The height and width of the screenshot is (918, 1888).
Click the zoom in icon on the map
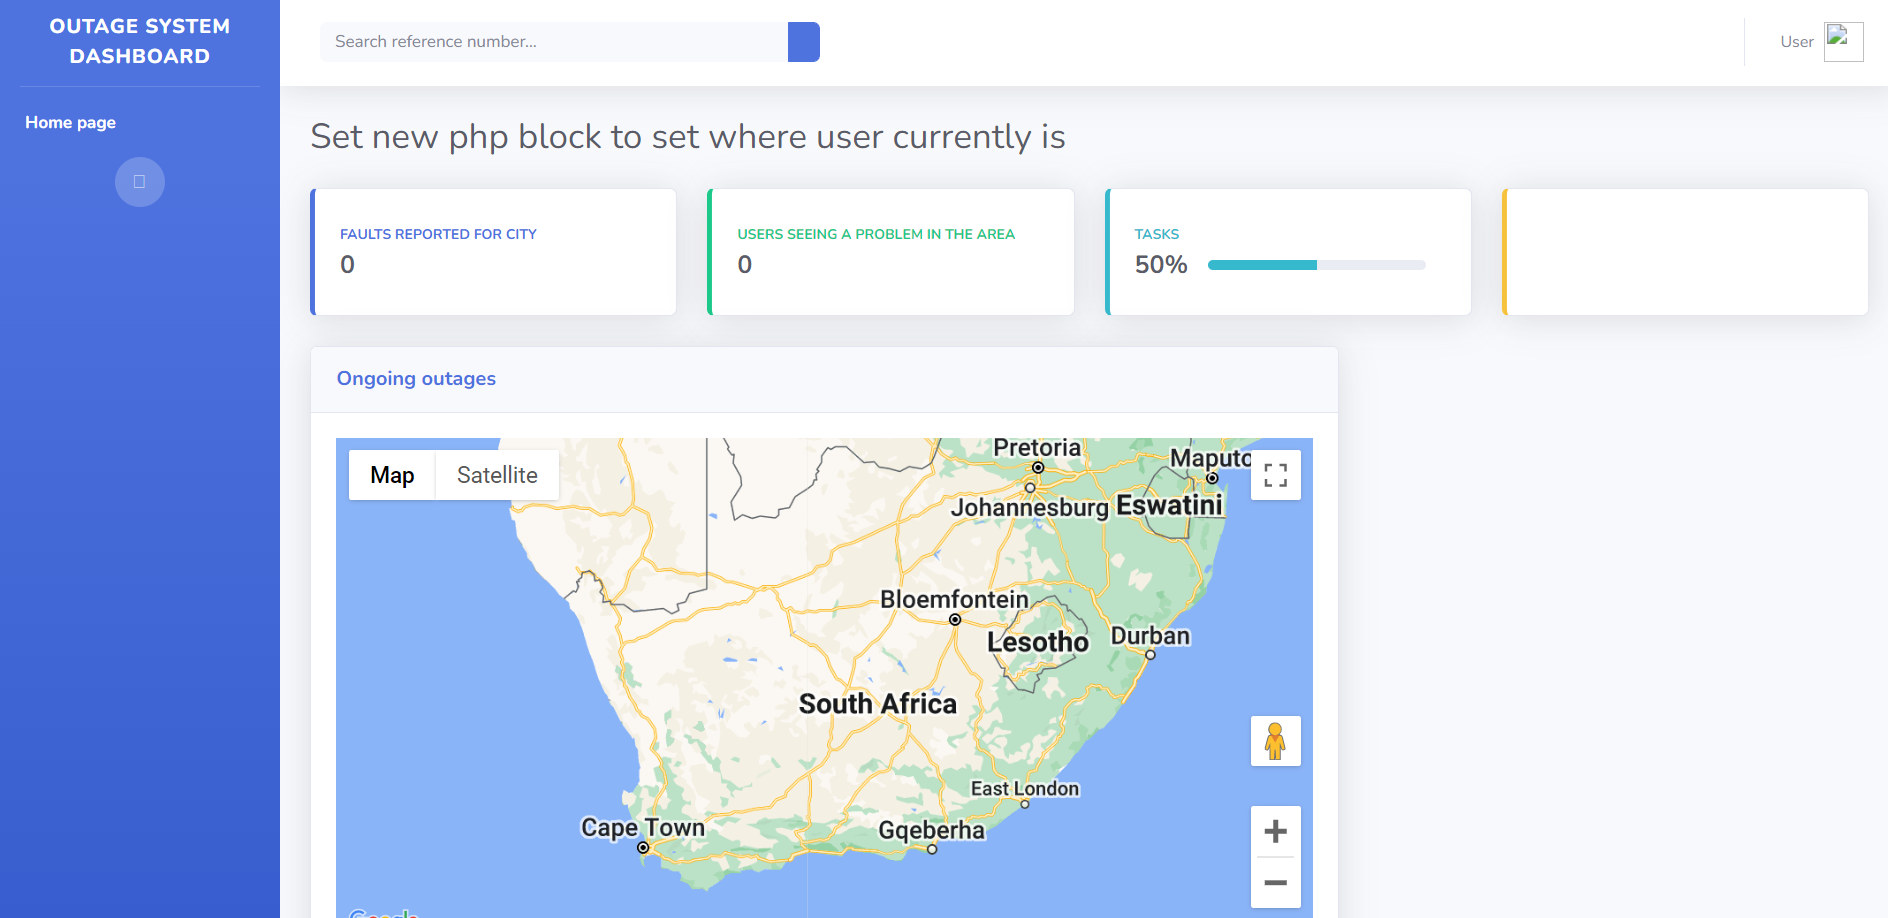pyautogui.click(x=1275, y=830)
